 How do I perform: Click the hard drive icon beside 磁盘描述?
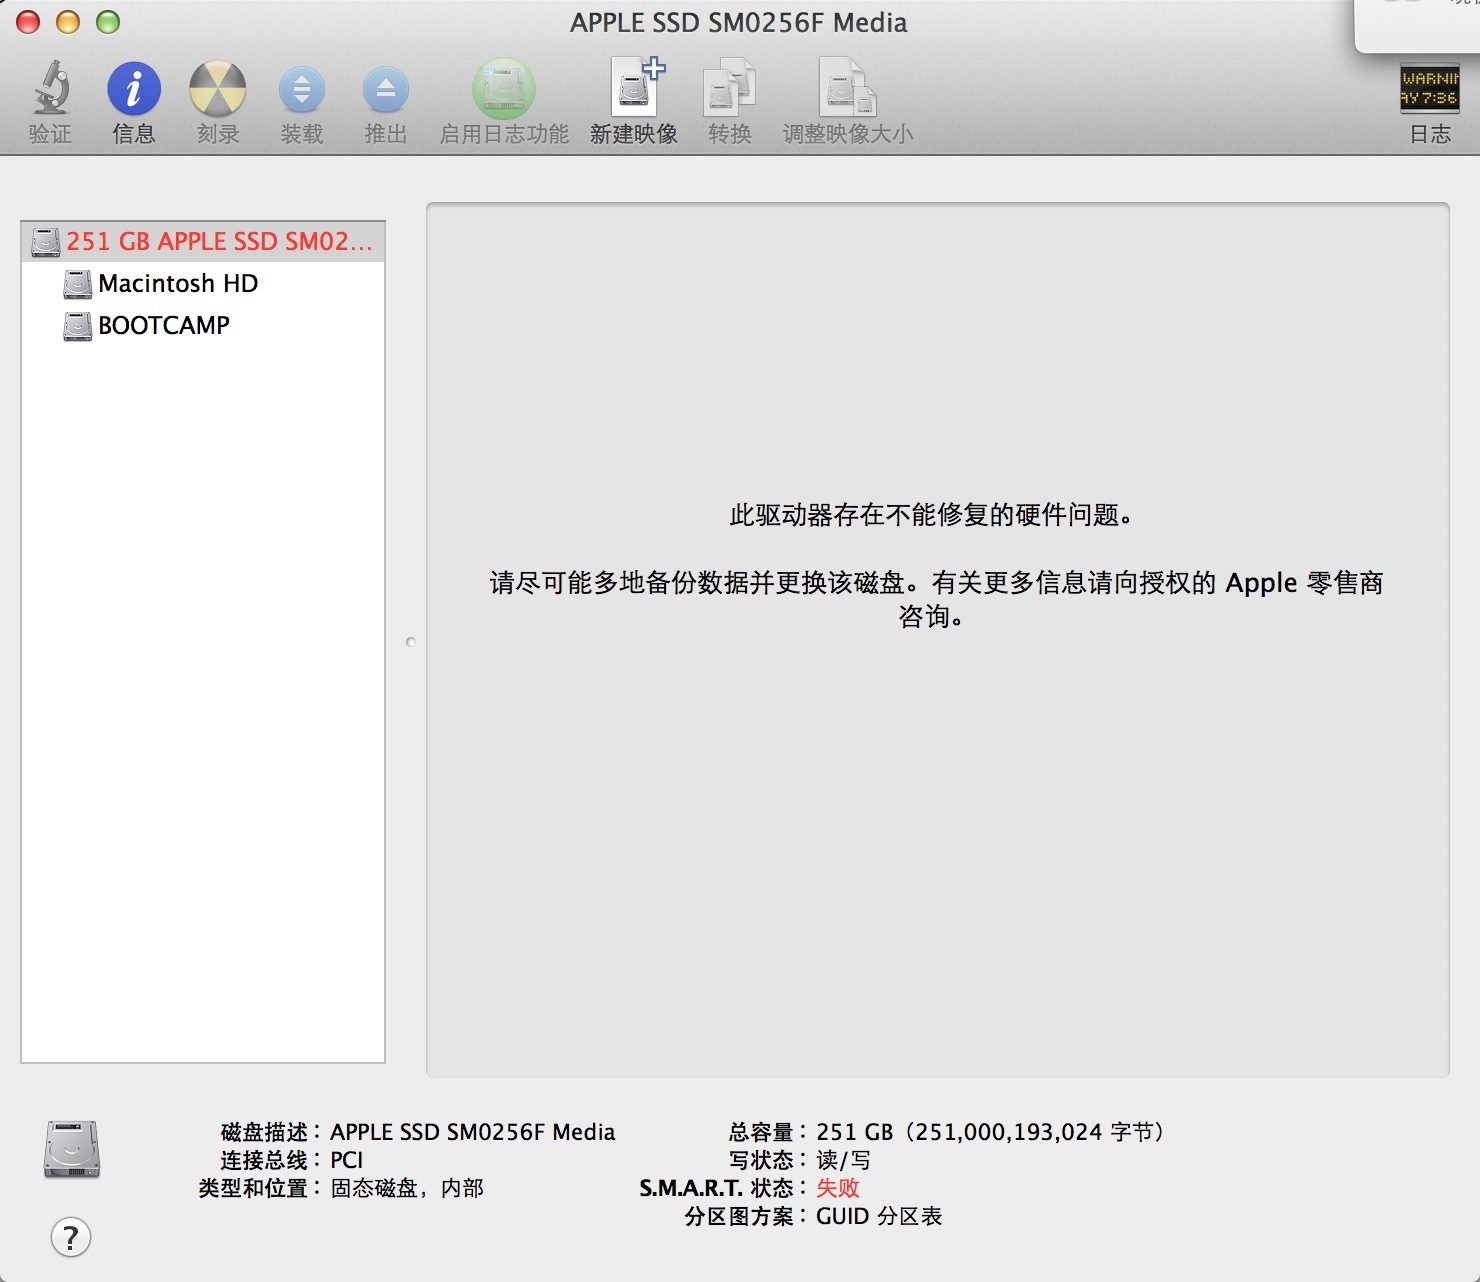72,1149
